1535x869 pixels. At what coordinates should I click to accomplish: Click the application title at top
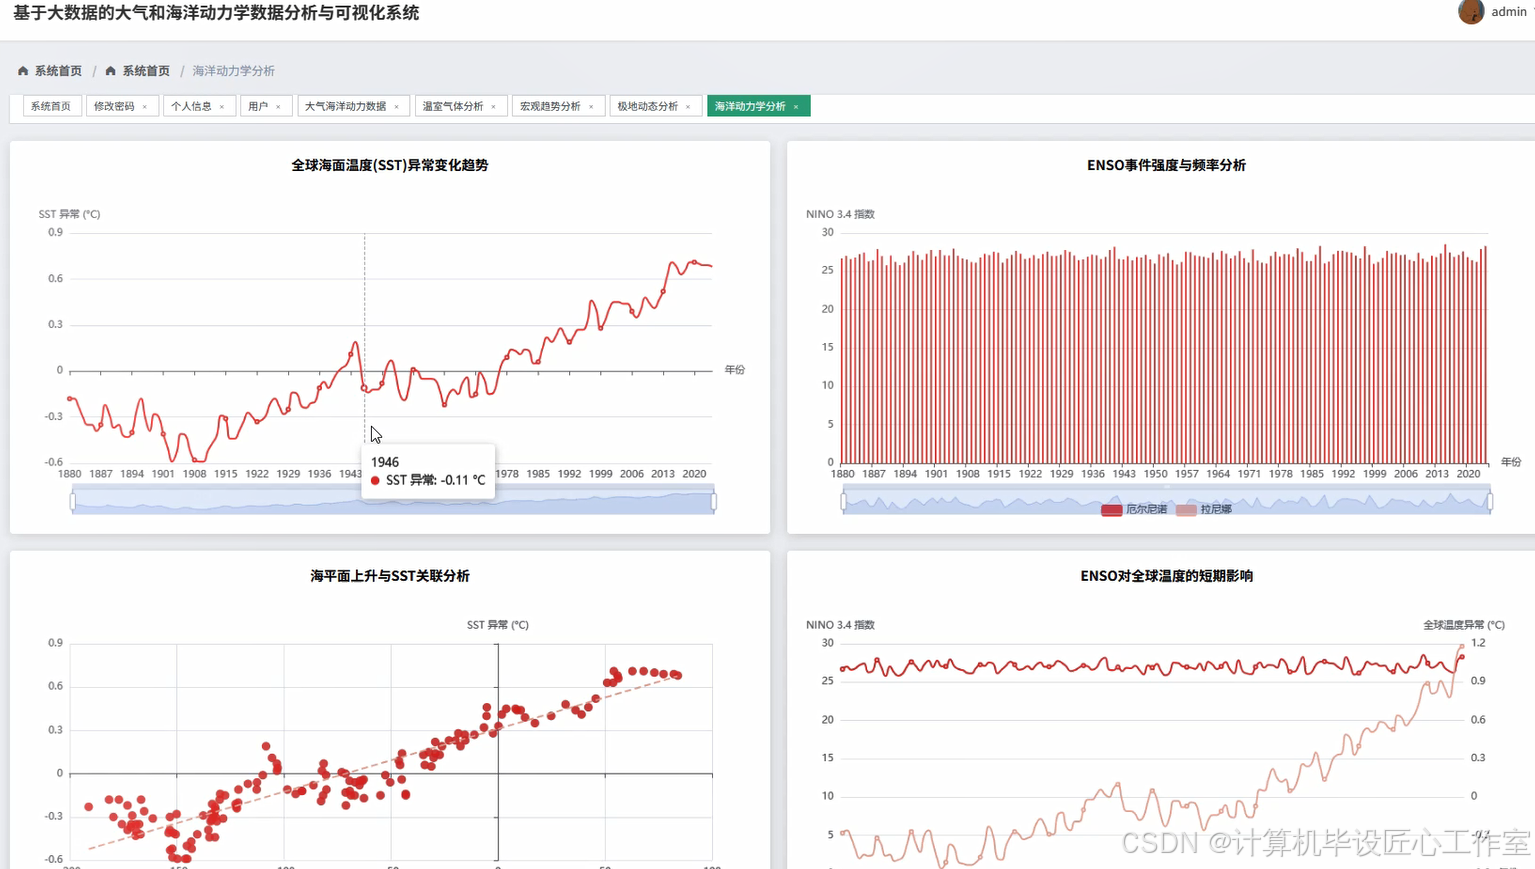pos(216,13)
